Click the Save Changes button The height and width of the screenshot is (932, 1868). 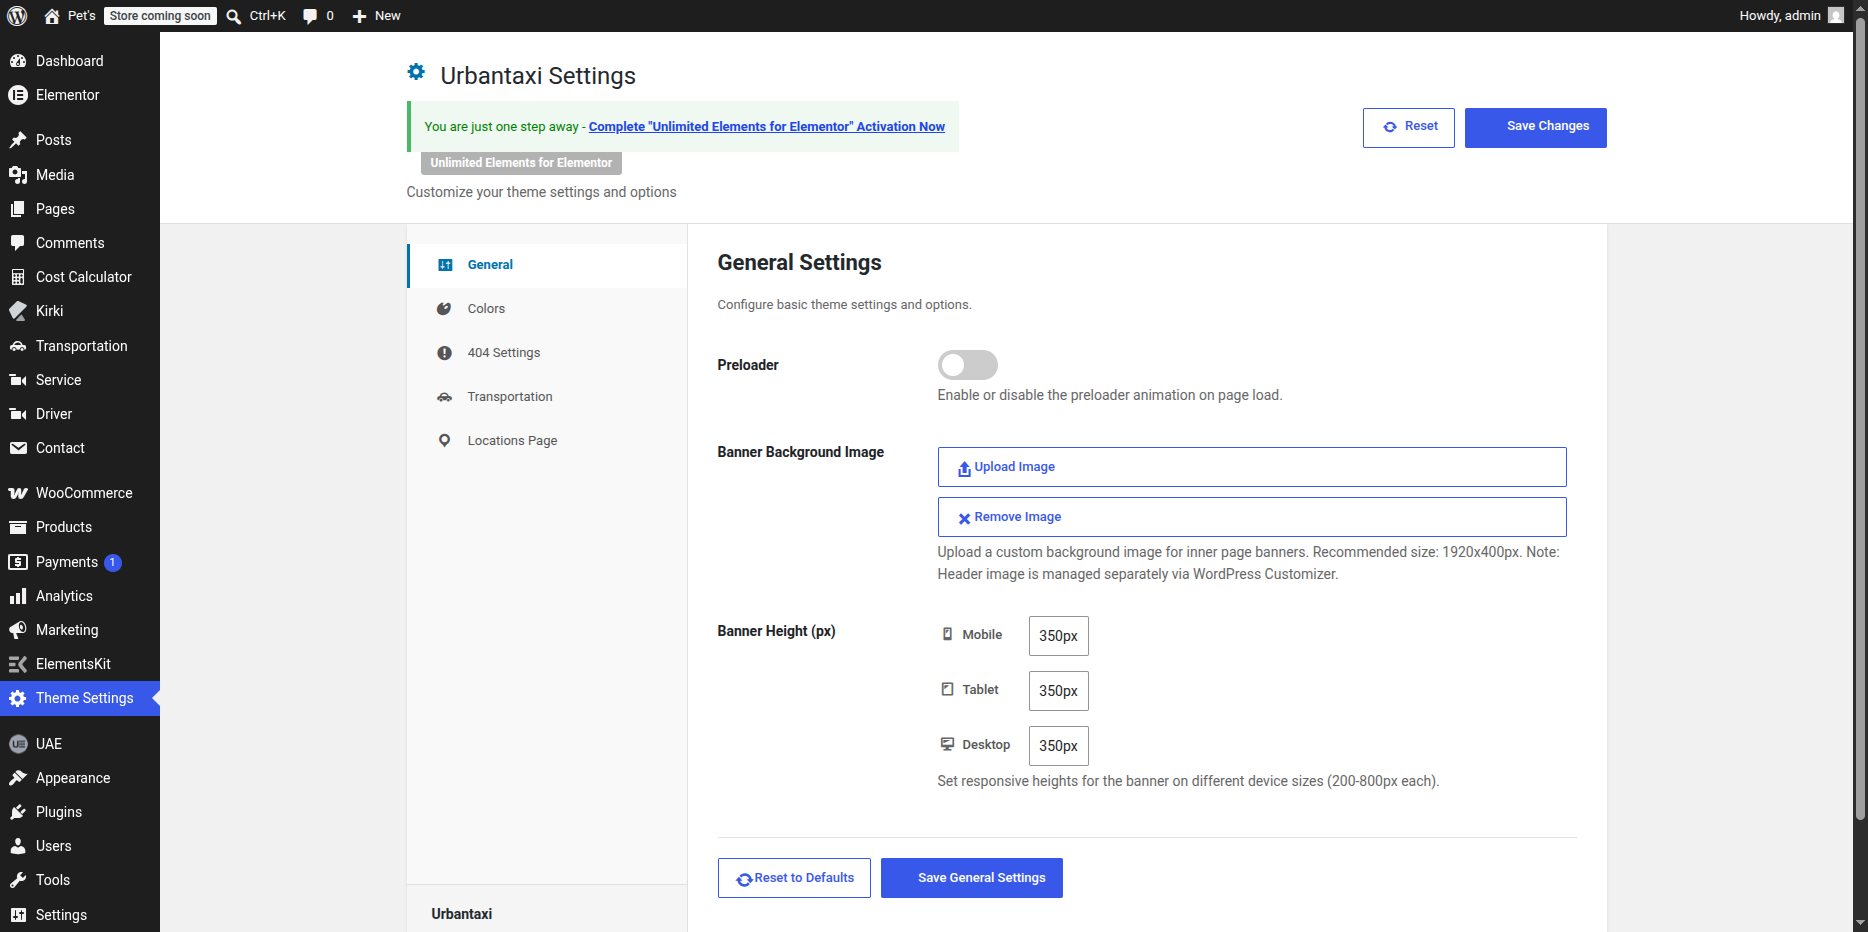coord(1535,128)
